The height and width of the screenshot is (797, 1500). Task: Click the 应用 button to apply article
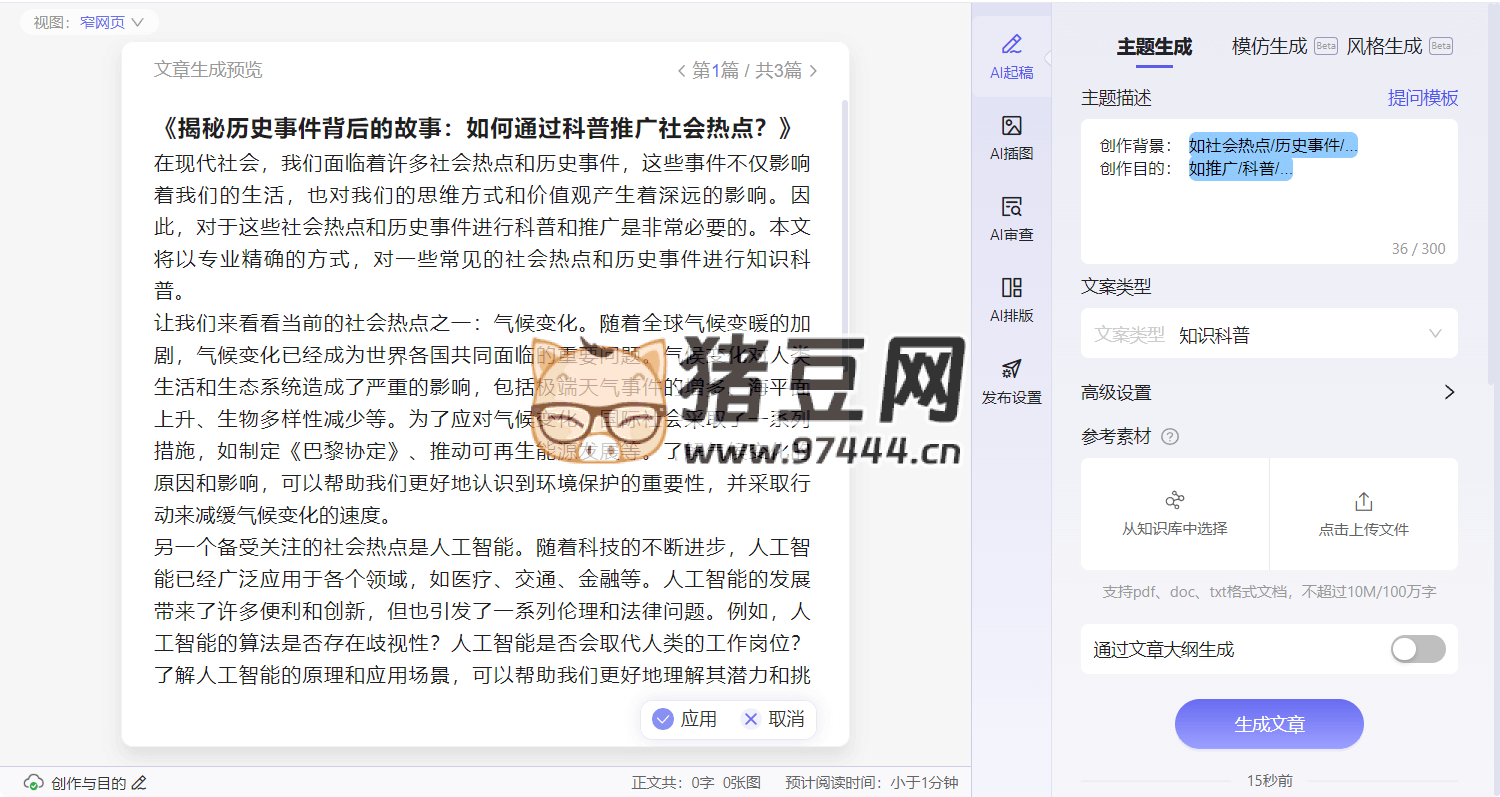pyautogui.click(x=685, y=719)
